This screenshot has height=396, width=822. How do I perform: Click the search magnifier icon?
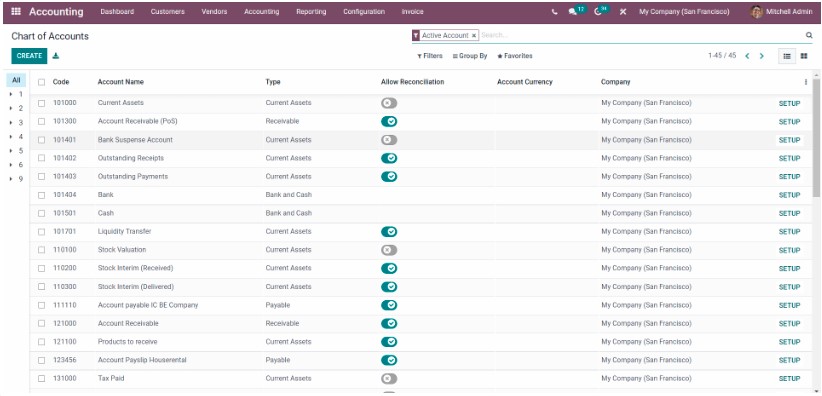[x=809, y=35]
